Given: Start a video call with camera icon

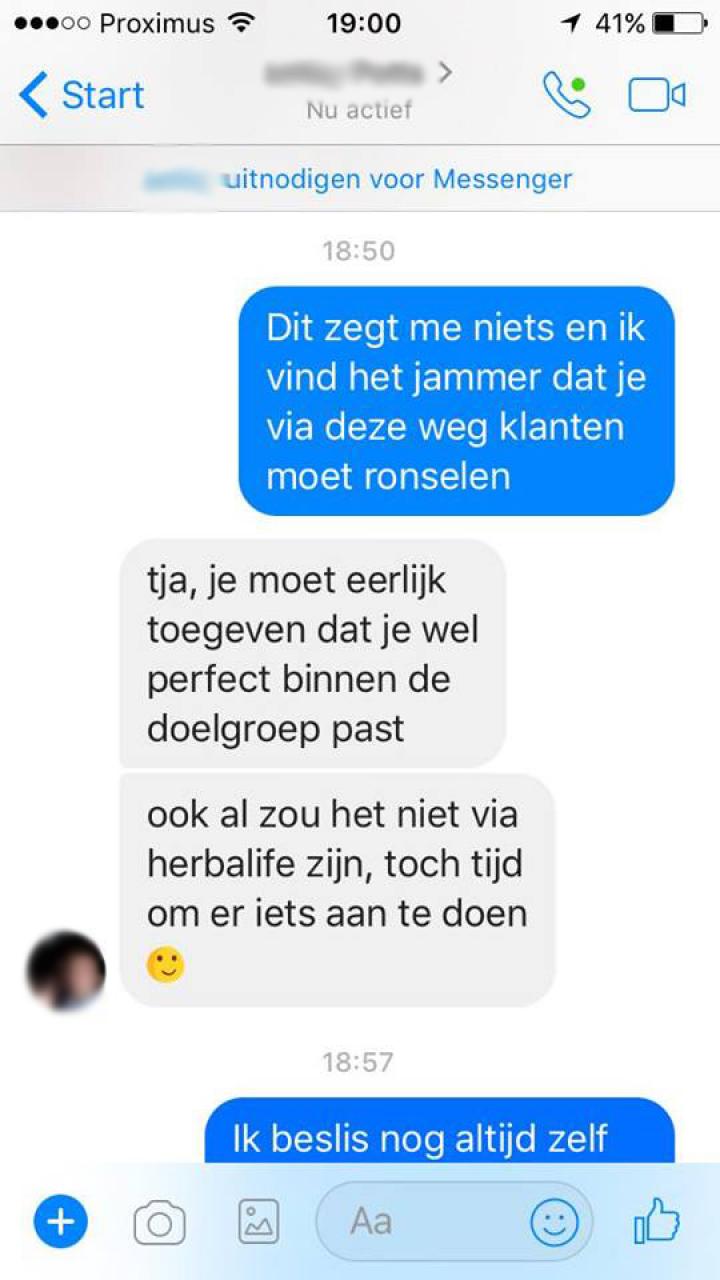Looking at the screenshot, I should click(657, 95).
